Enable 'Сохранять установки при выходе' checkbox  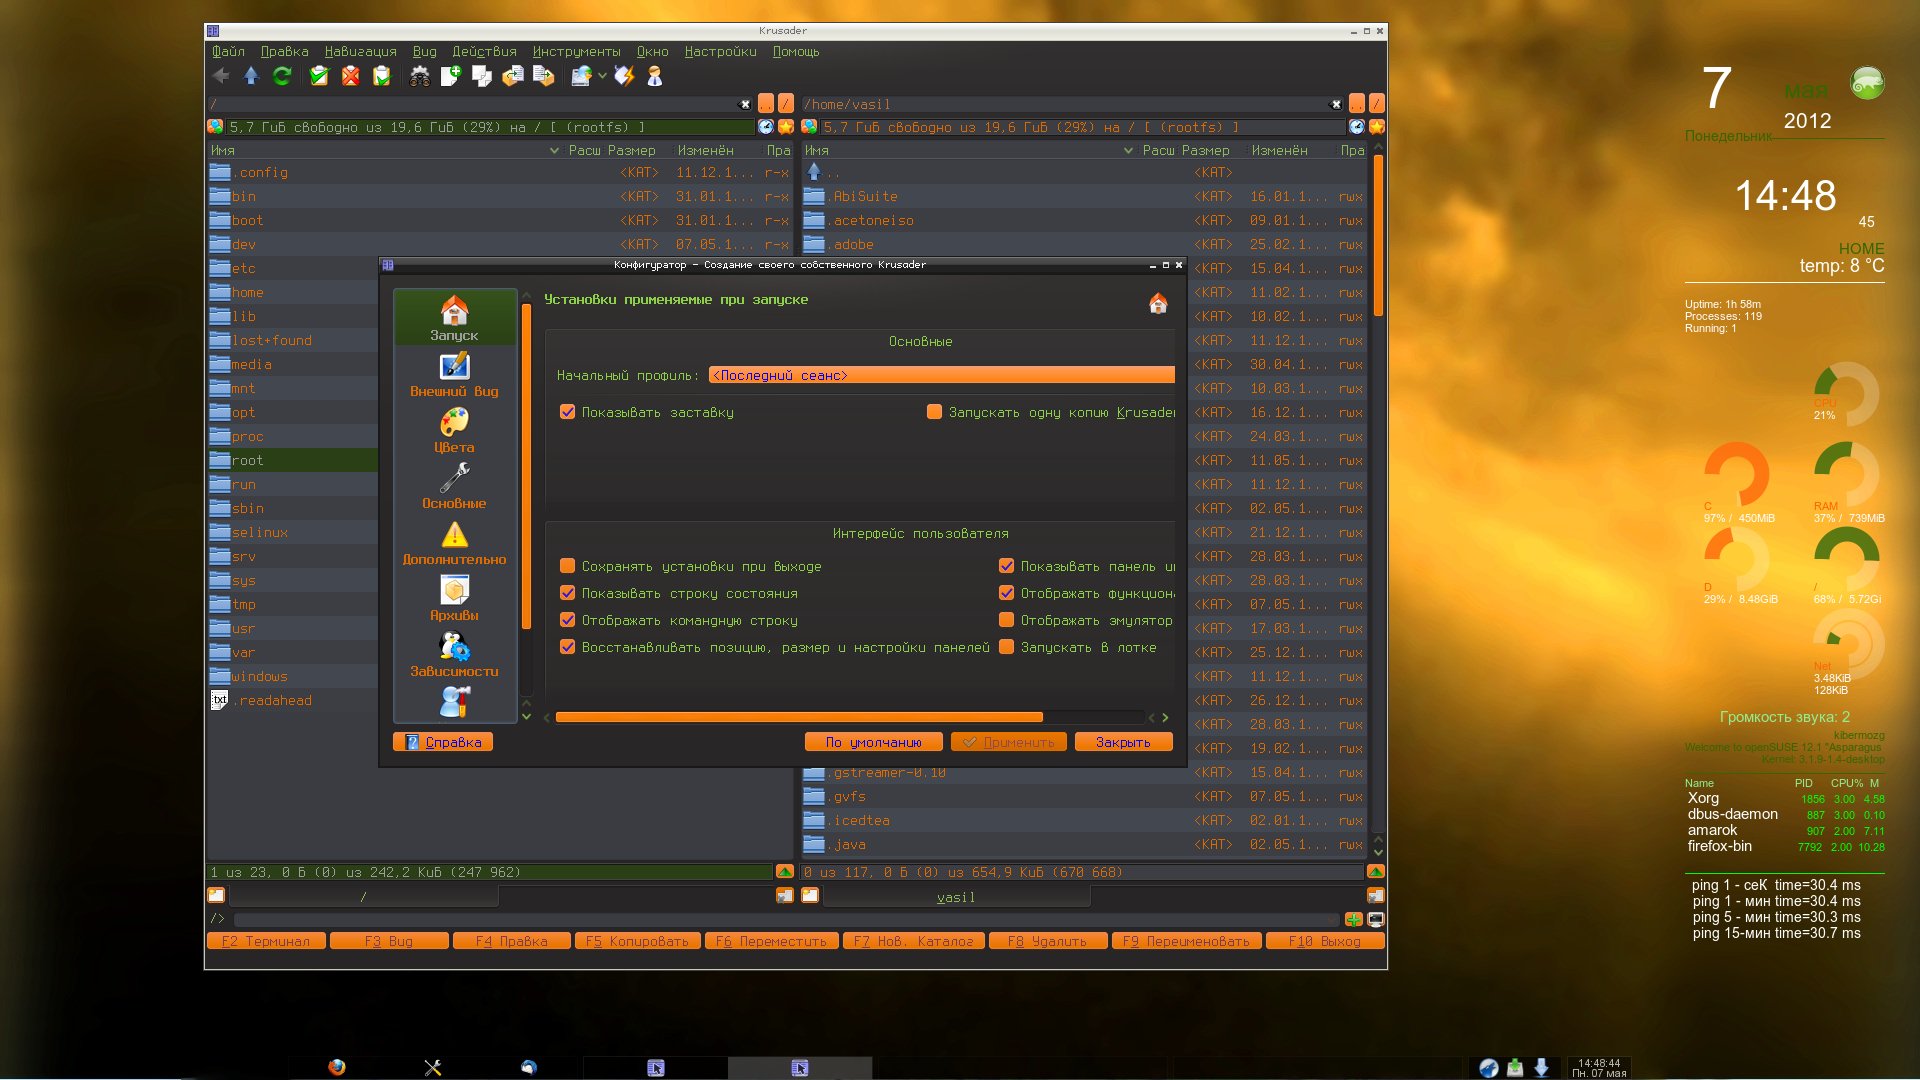[568, 566]
